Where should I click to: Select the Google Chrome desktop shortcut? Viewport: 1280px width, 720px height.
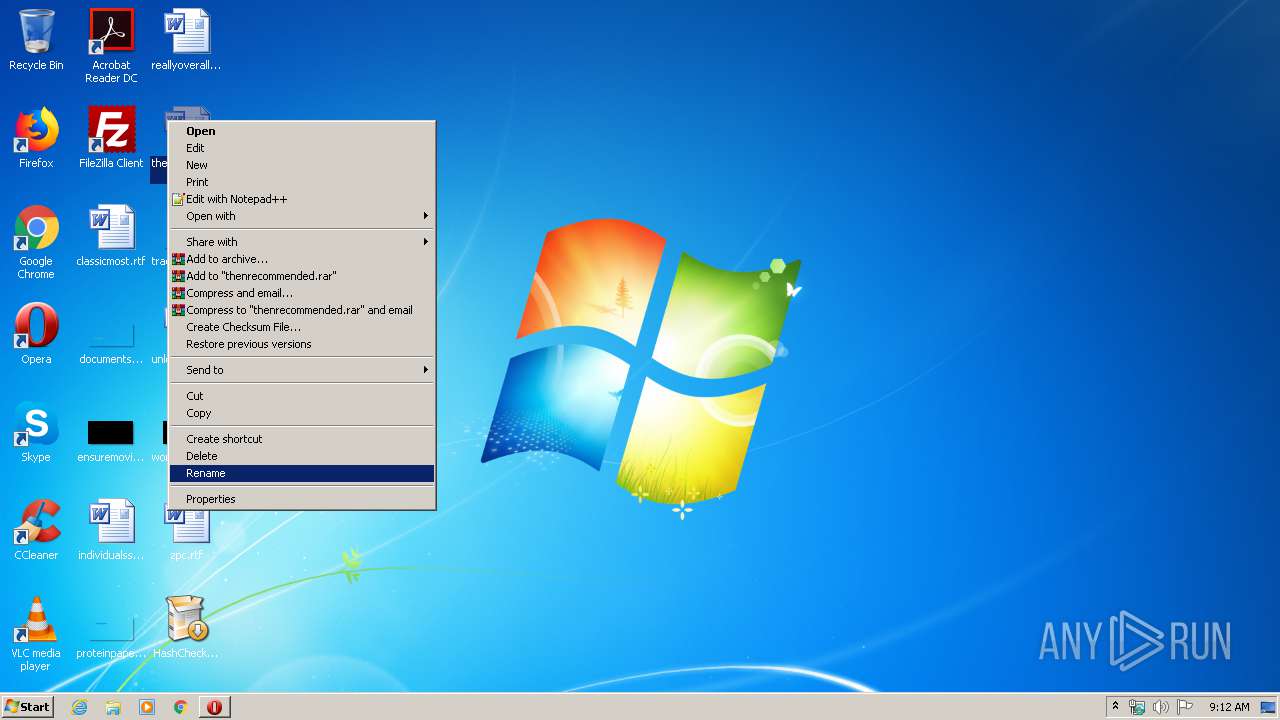(36, 242)
